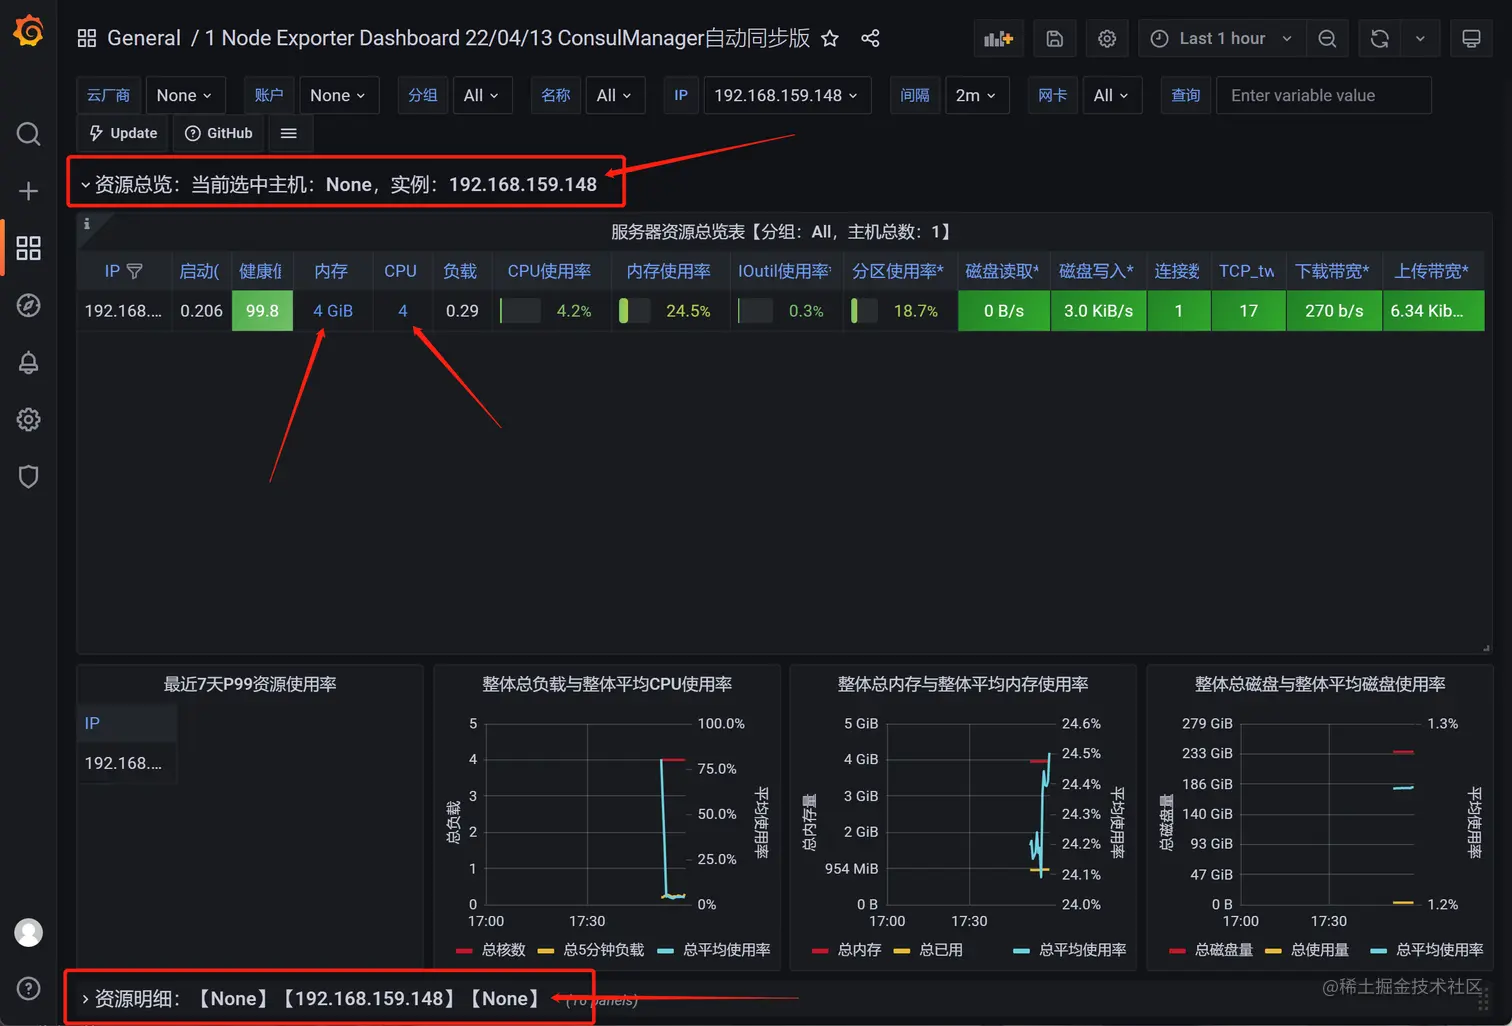Filter the IP column with funnel icon
The image size is (1512, 1026).
(x=135, y=271)
